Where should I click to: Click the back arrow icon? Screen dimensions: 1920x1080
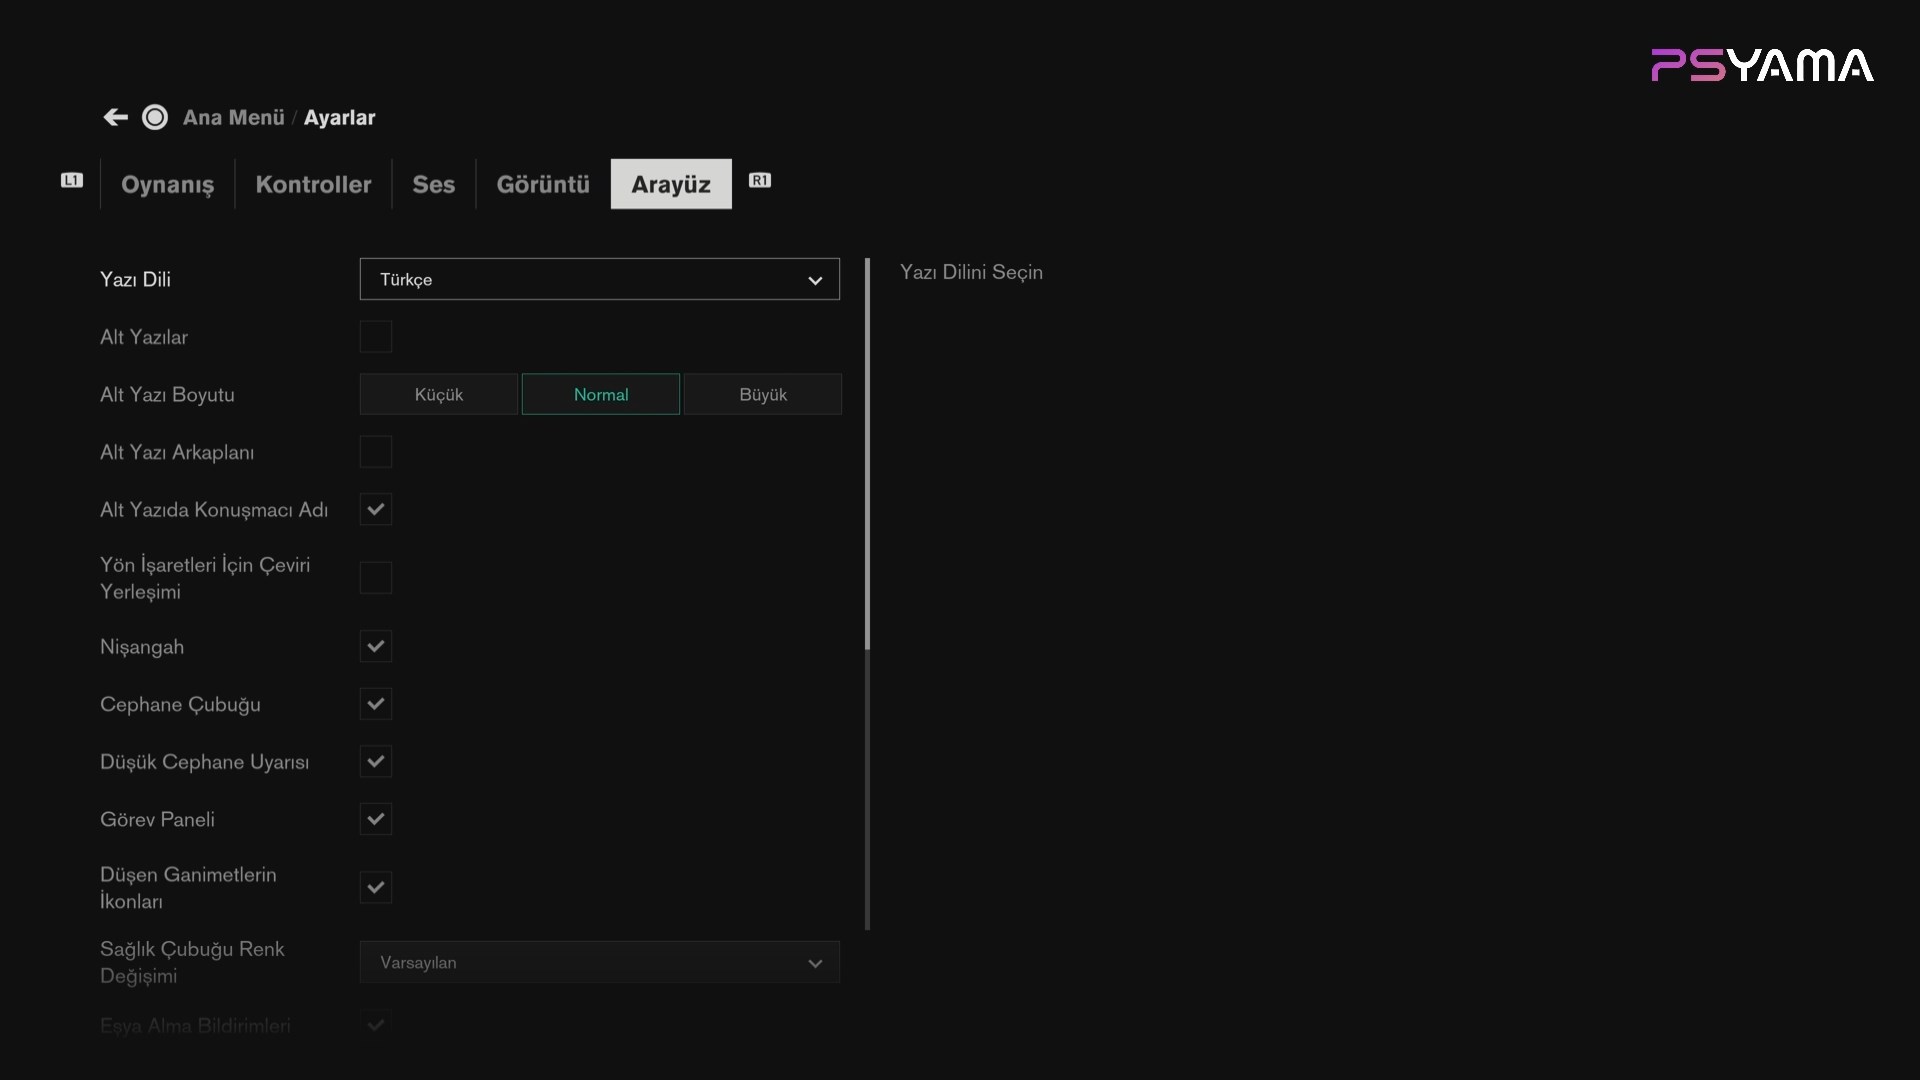115,117
